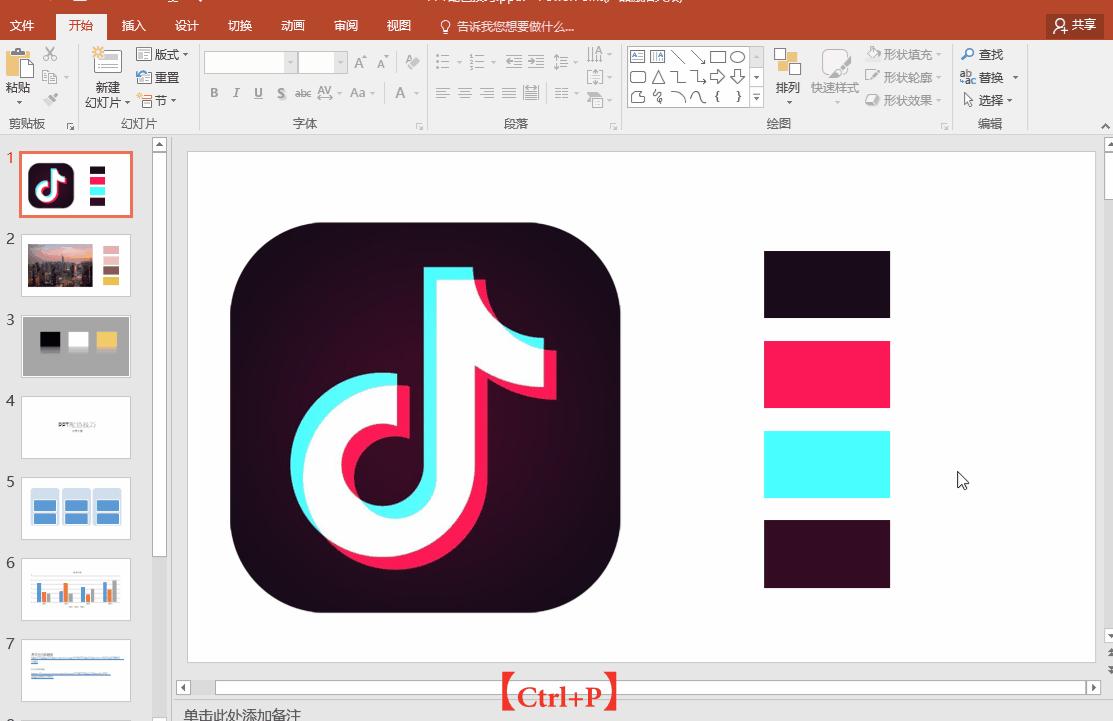
Task: Expand the Section (节) dropdown
Action: pyautogui.click(x=158, y=100)
